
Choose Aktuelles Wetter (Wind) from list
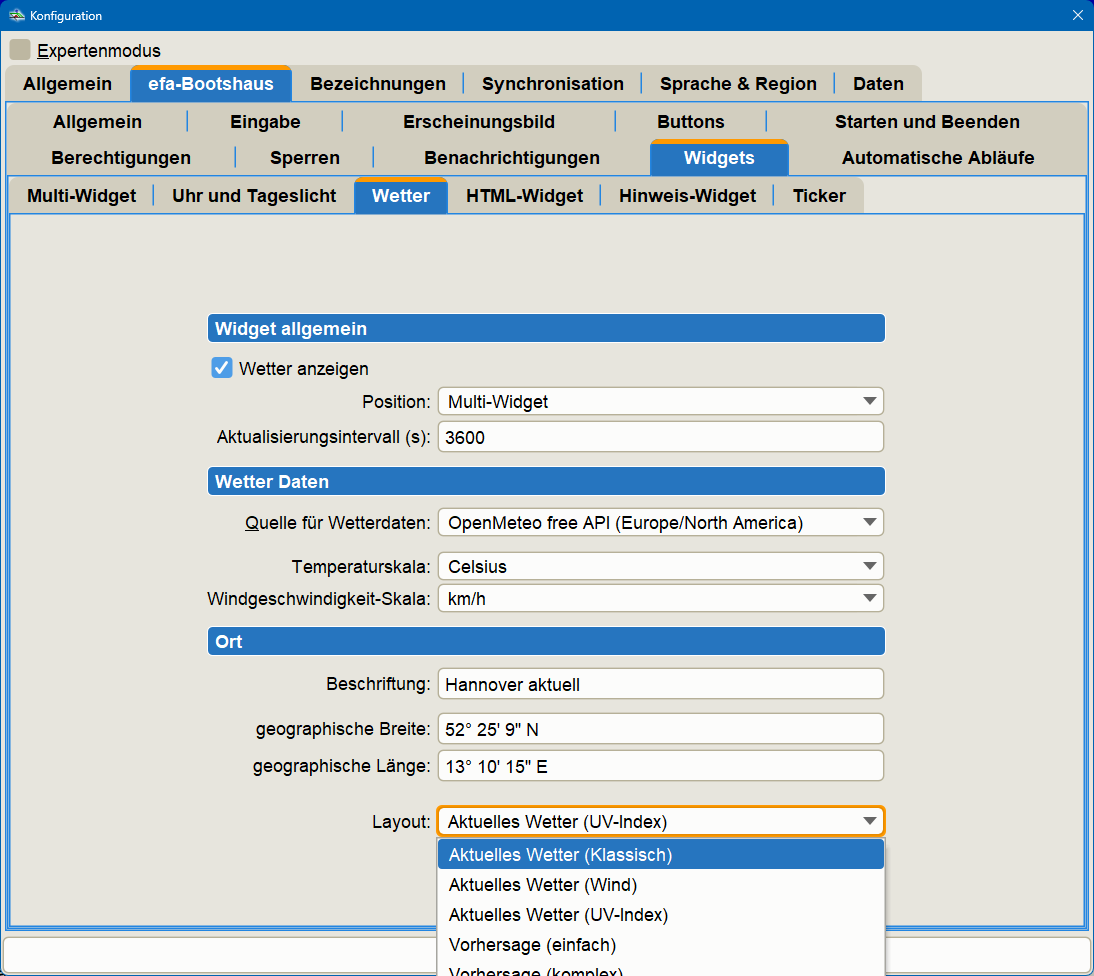click(660, 885)
